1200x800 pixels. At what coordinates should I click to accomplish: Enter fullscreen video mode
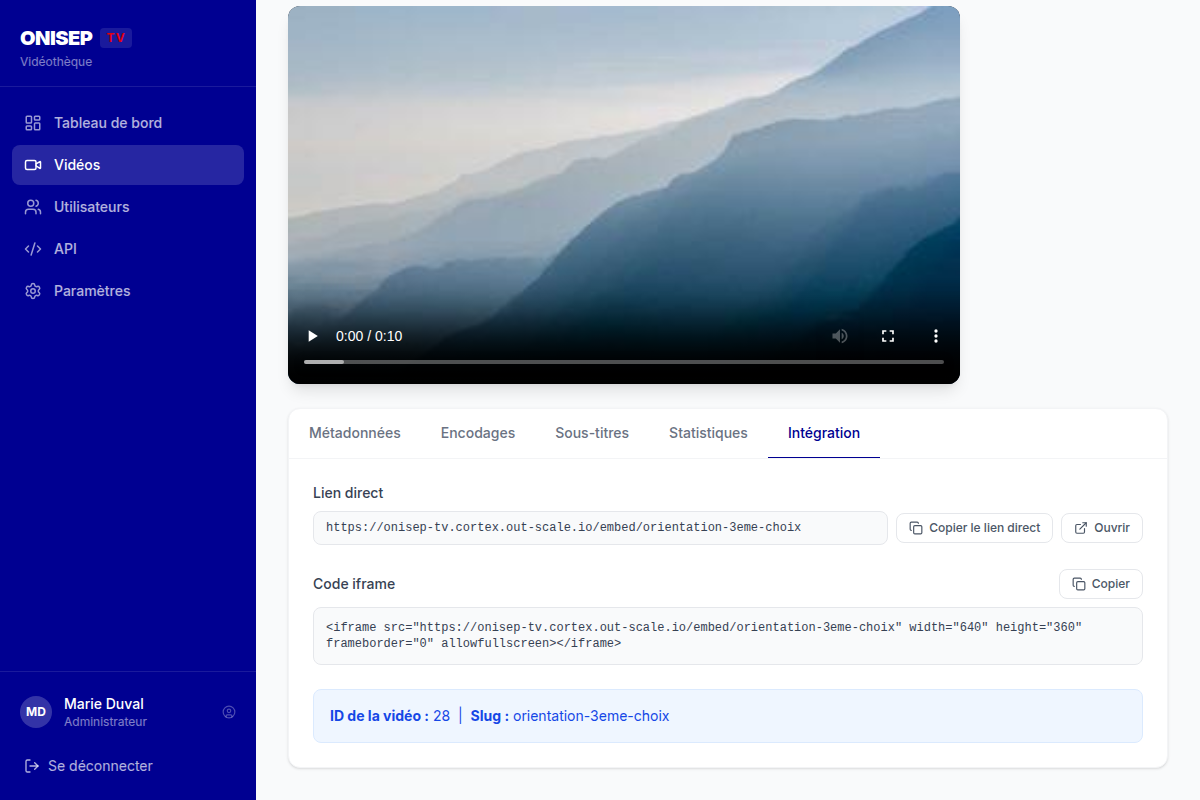(888, 336)
